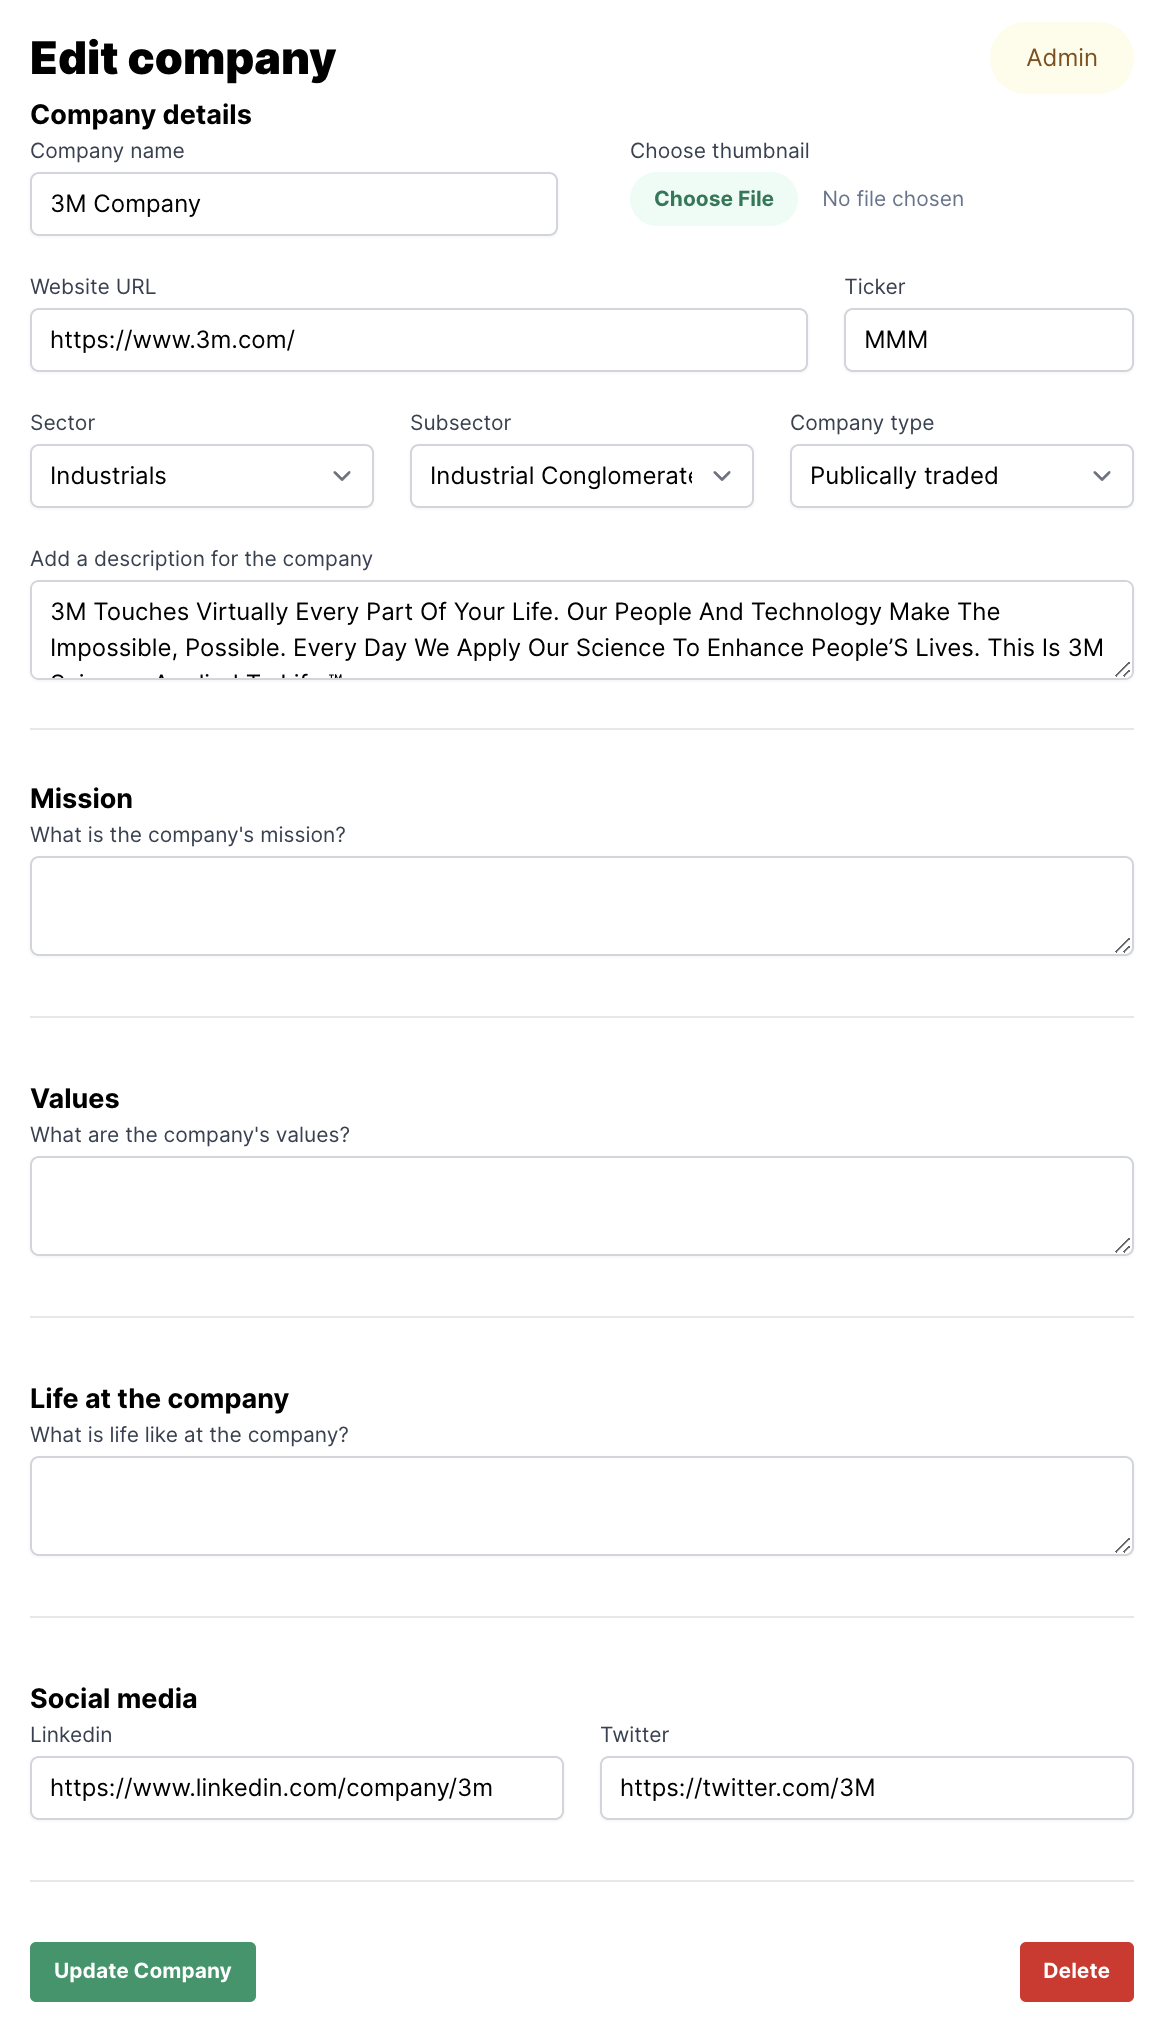This screenshot has height=2024, width=1176.
Task: Click the Sector dropdown chevron icon
Action: [x=342, y=476]
